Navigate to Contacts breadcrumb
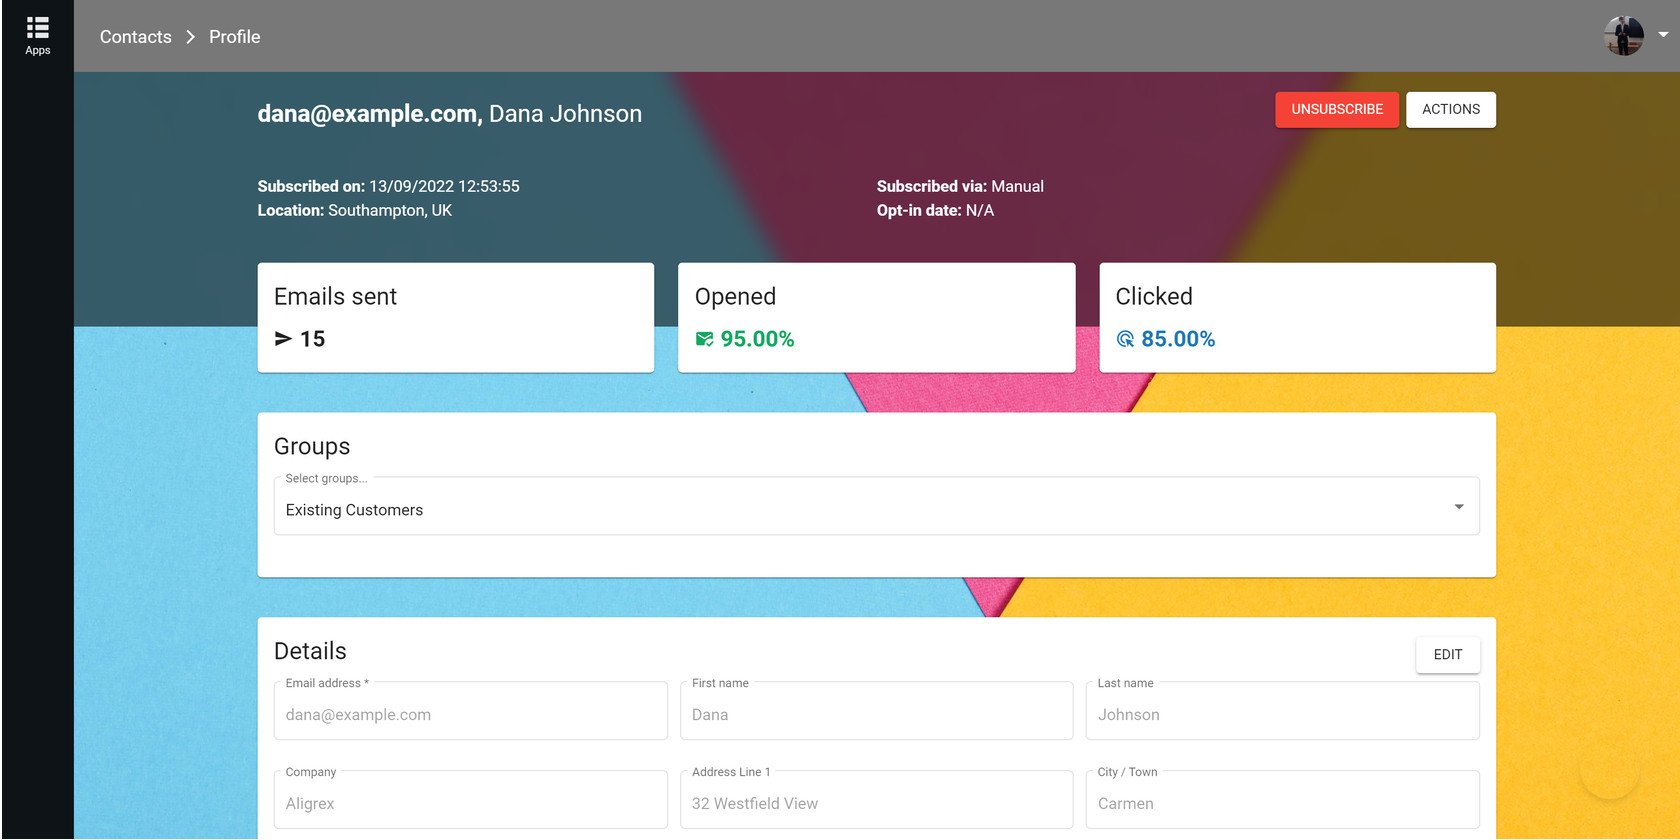The image size is (1680, 840). point(135,37)
